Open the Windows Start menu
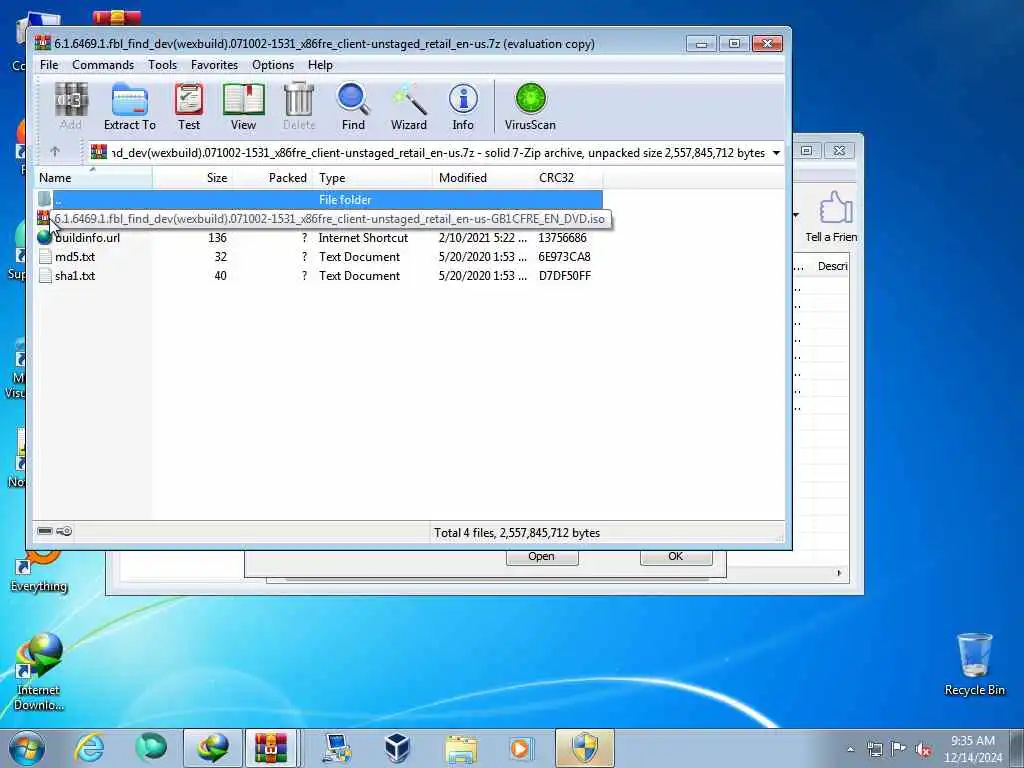 pyautogui.click(x=27, y=748)
